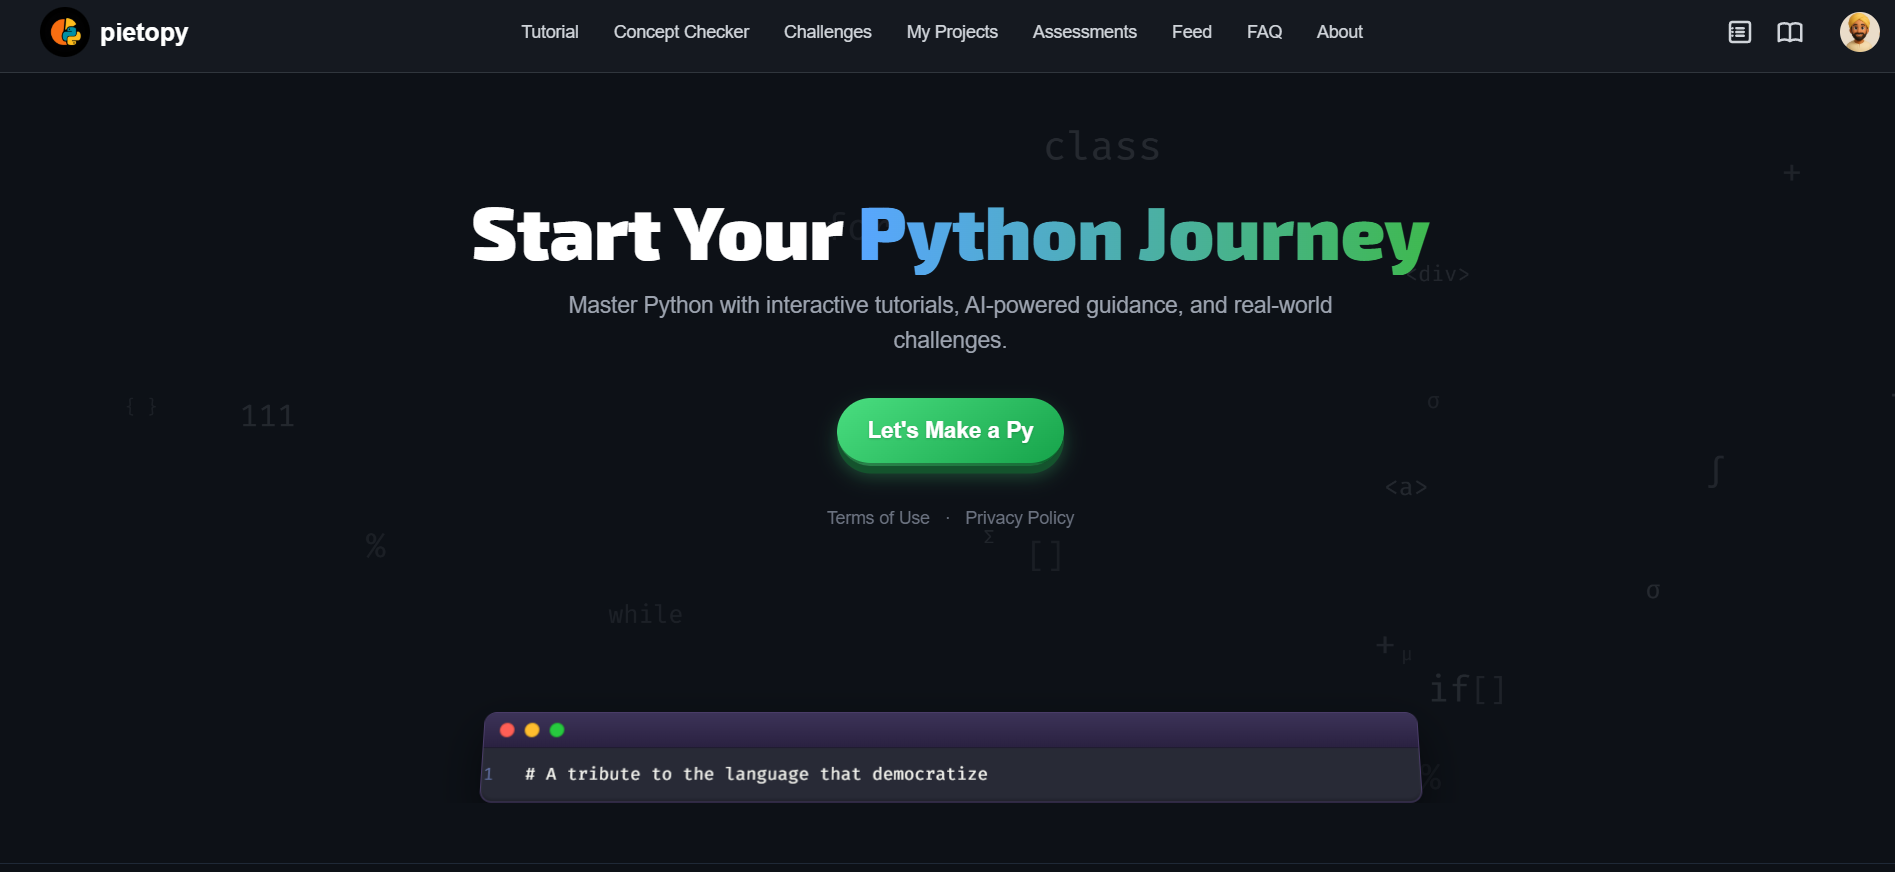This screenshot has width=1895, height=872.
Task: Click the pietopy brand name text
Action: tap(144, 32)
